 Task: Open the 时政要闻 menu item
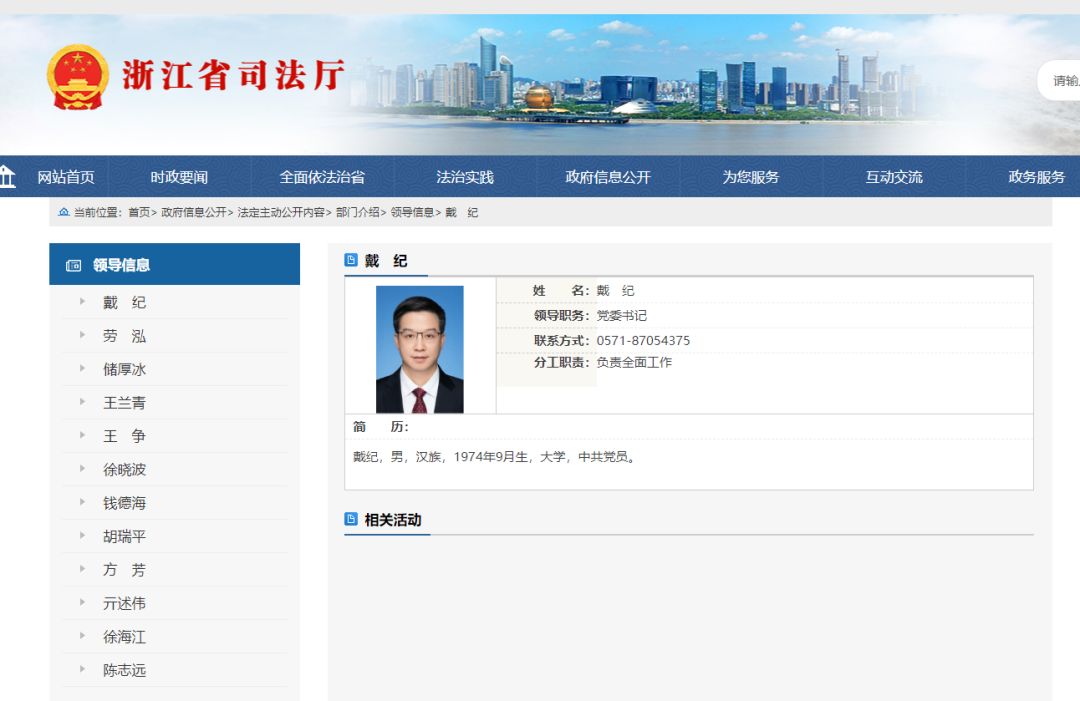(179, 177)
